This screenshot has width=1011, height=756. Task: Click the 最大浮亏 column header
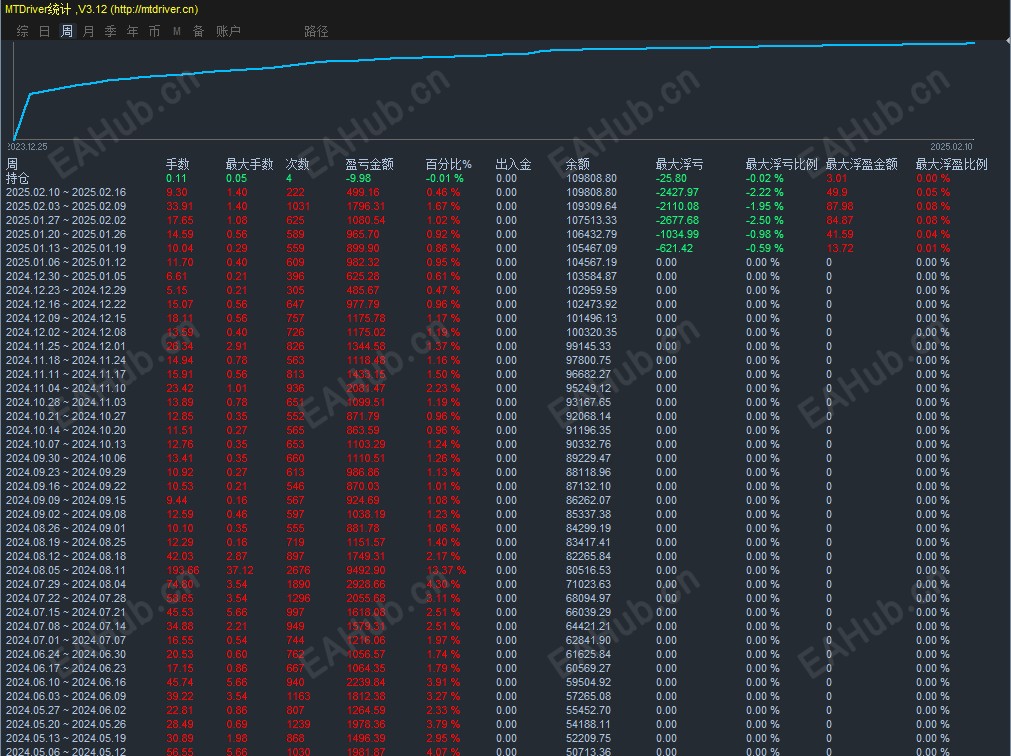pyautogui.click(x=679, y=164)
